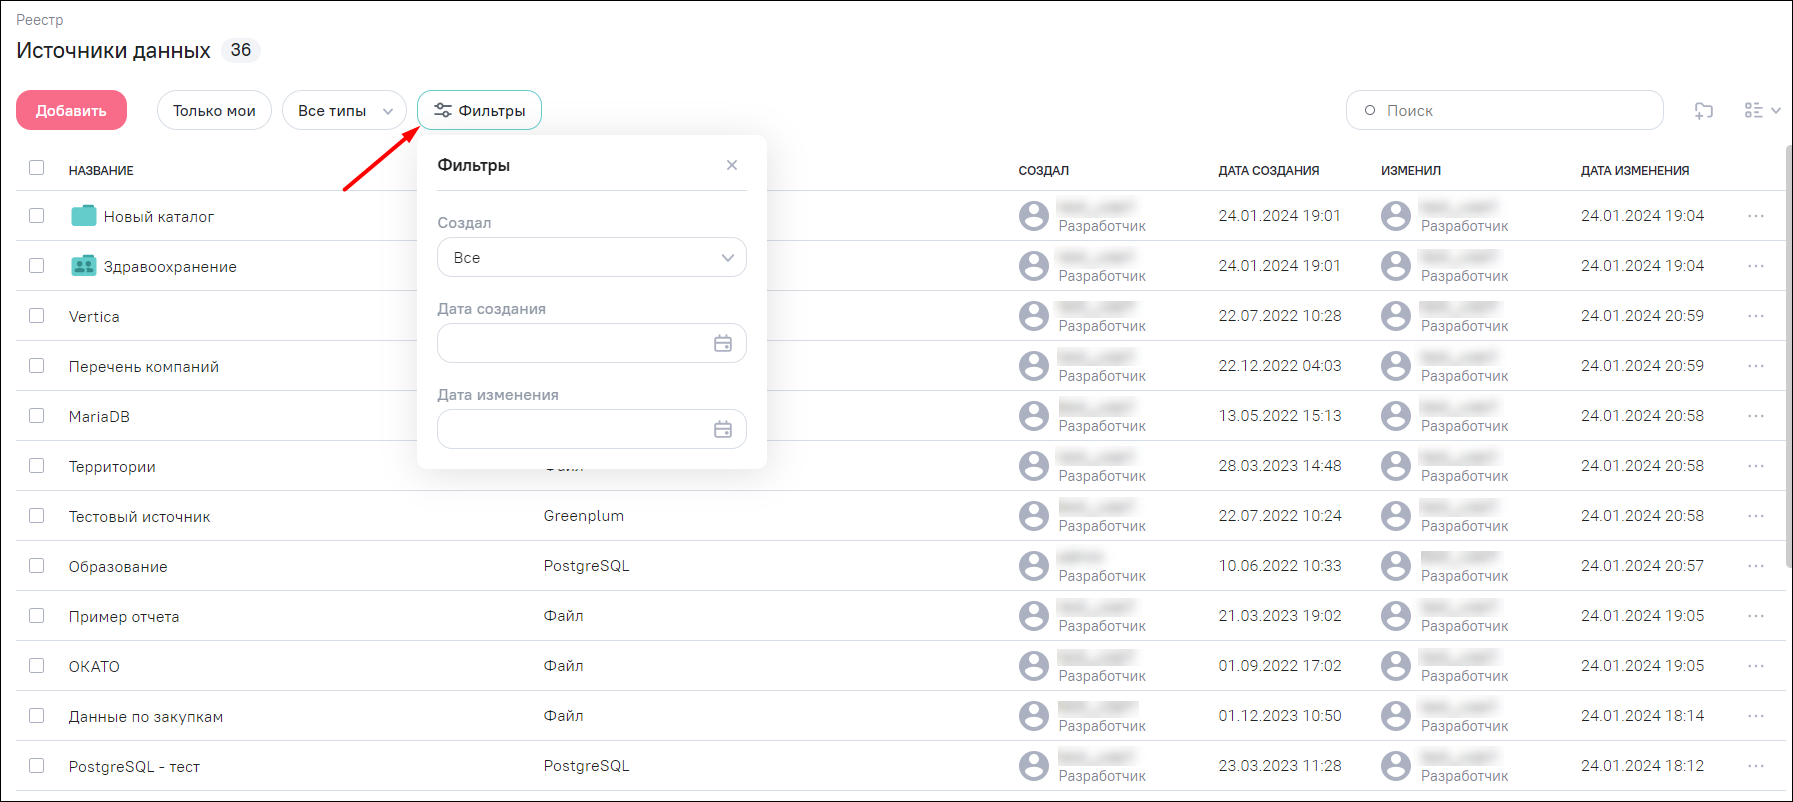Click the add folder icon near search
1793x802 pixels.
click(x=1704, y=110)
